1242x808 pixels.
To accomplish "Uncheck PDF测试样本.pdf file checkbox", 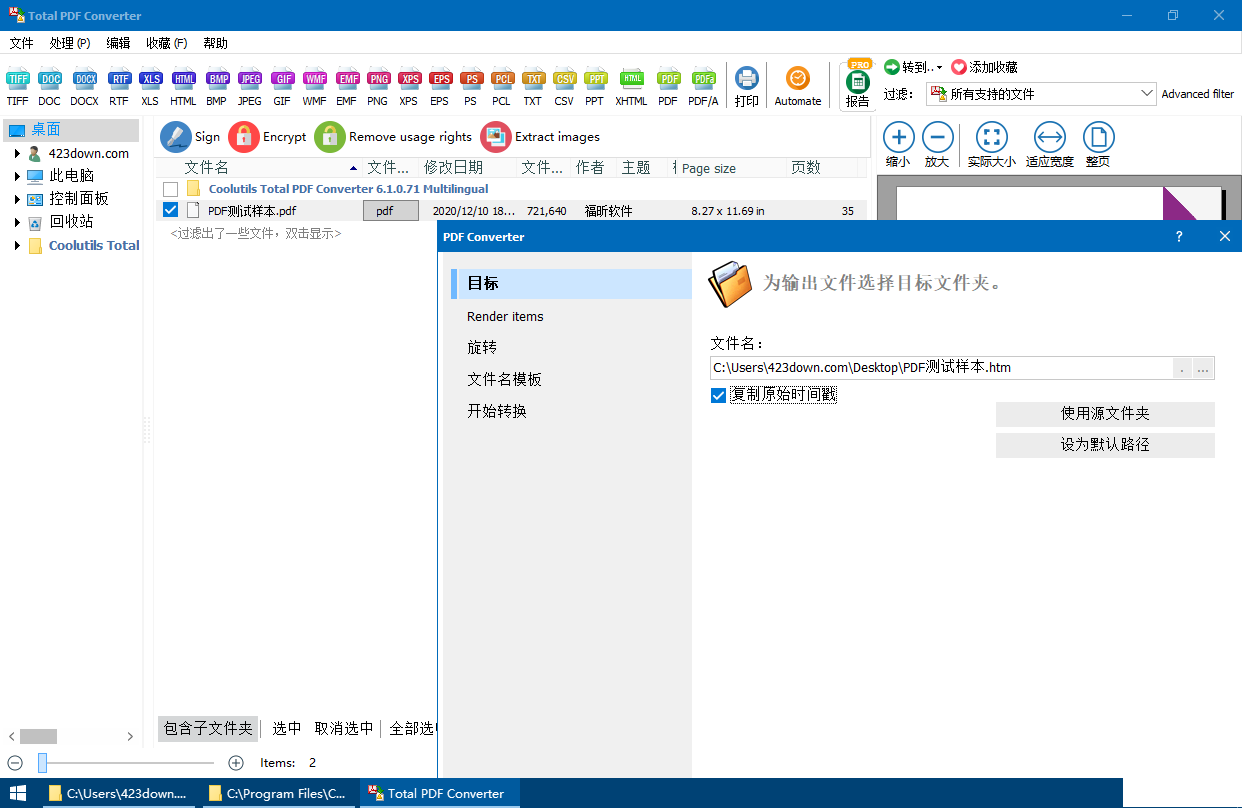I will (170, 210).
